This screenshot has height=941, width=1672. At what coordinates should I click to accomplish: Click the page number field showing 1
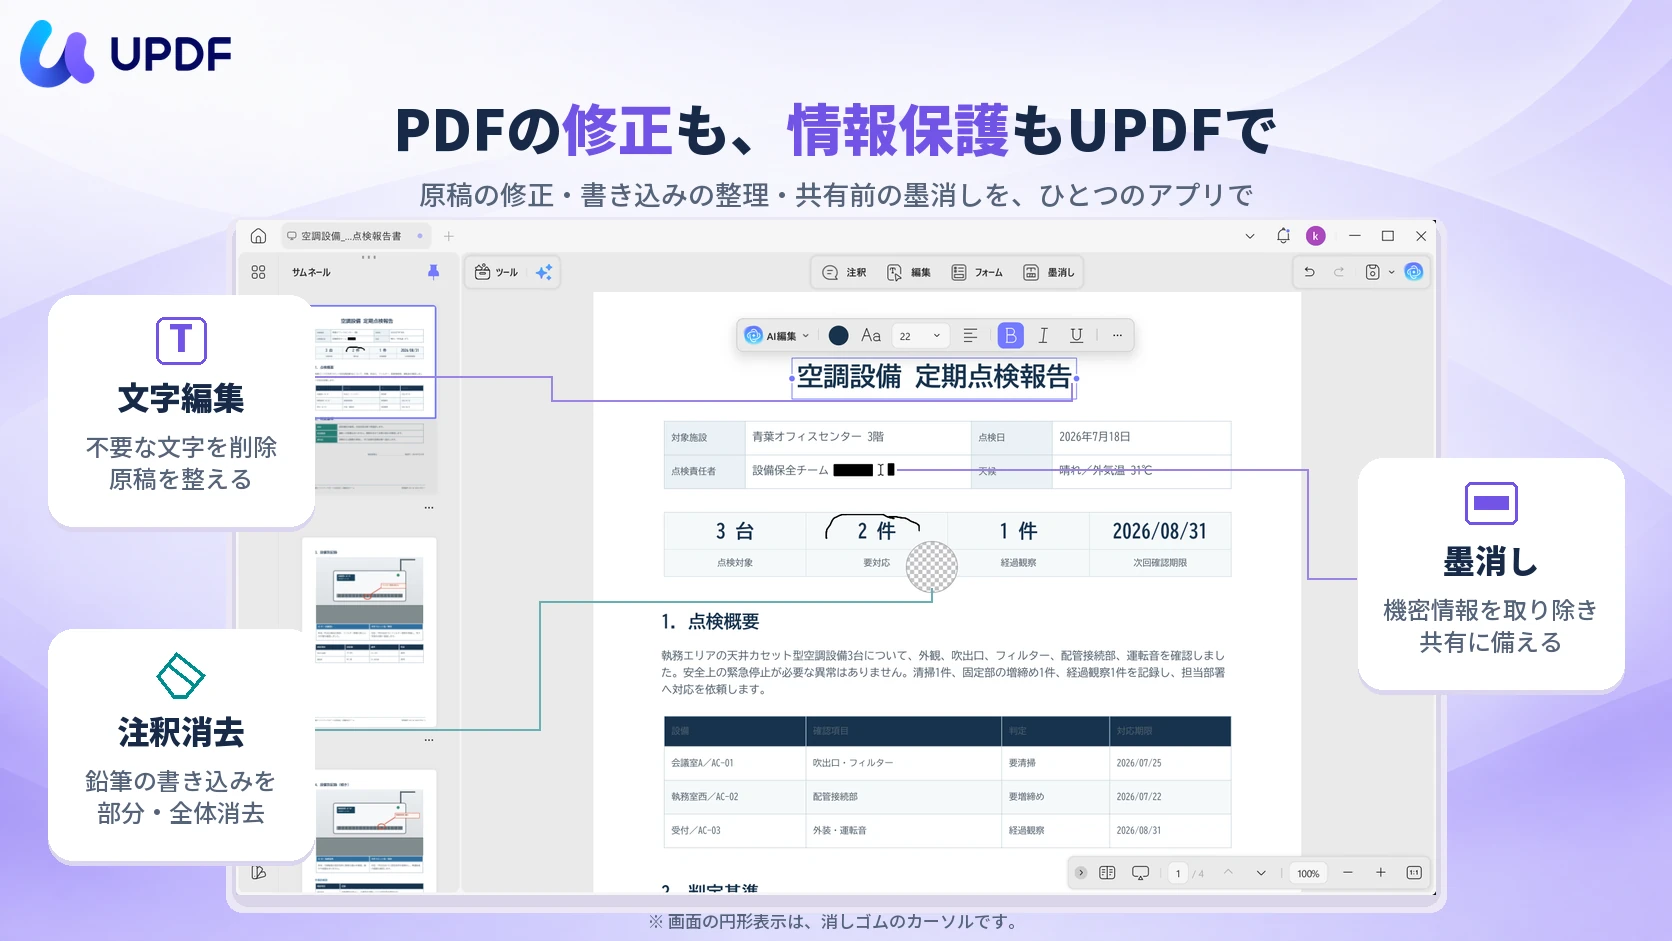[x=1178, y=873]
